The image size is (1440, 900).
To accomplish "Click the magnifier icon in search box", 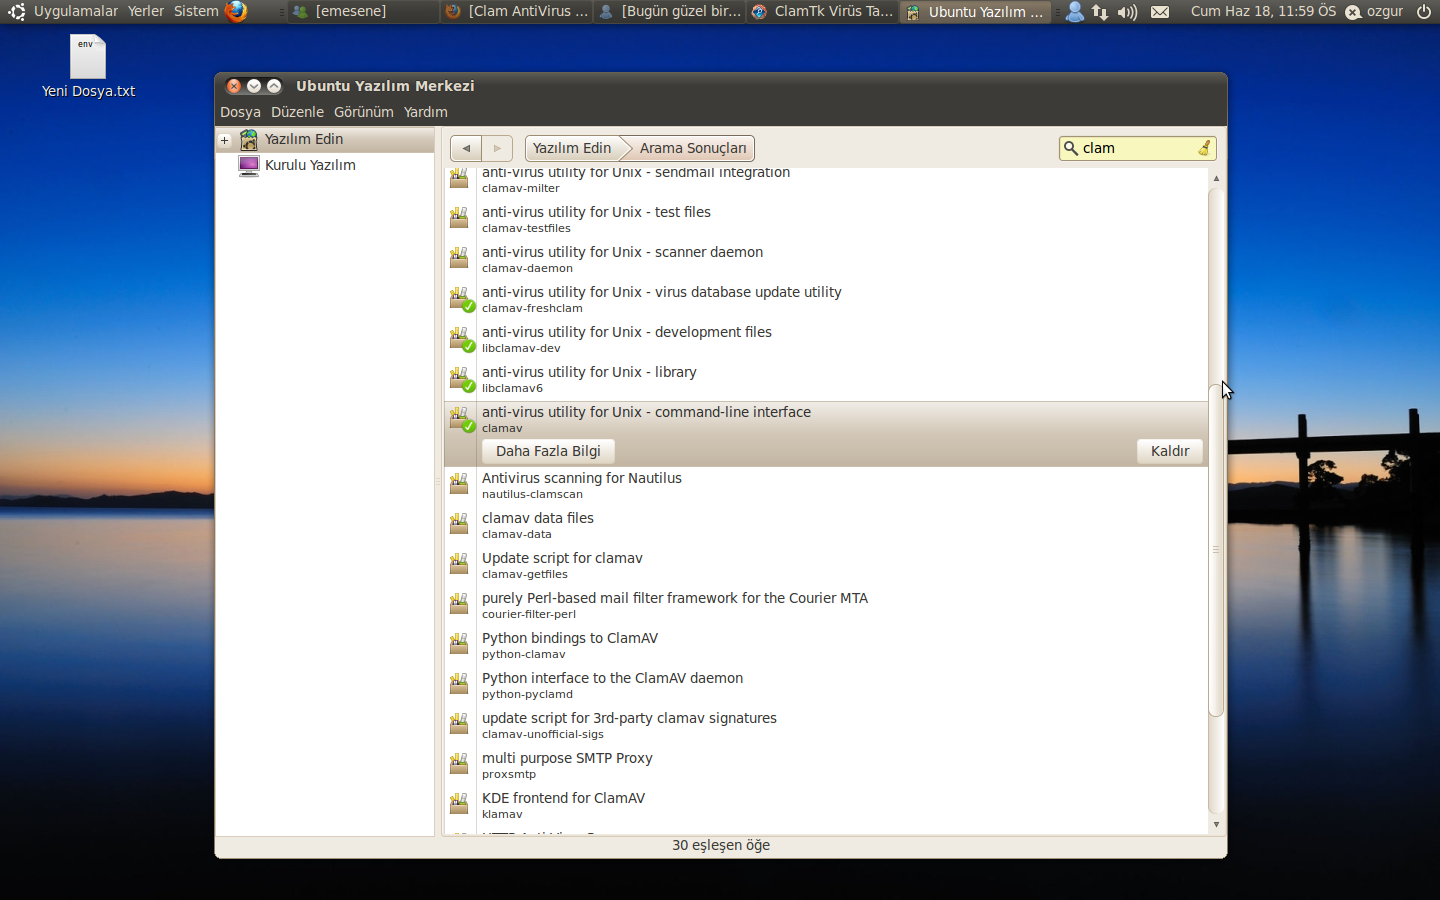I will [1071, 148].
